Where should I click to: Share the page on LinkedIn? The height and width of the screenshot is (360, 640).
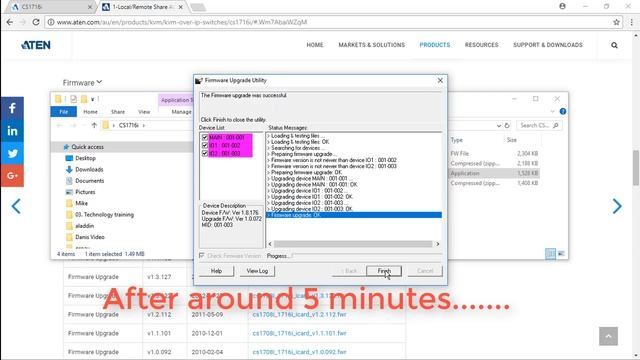click(12, 131)
